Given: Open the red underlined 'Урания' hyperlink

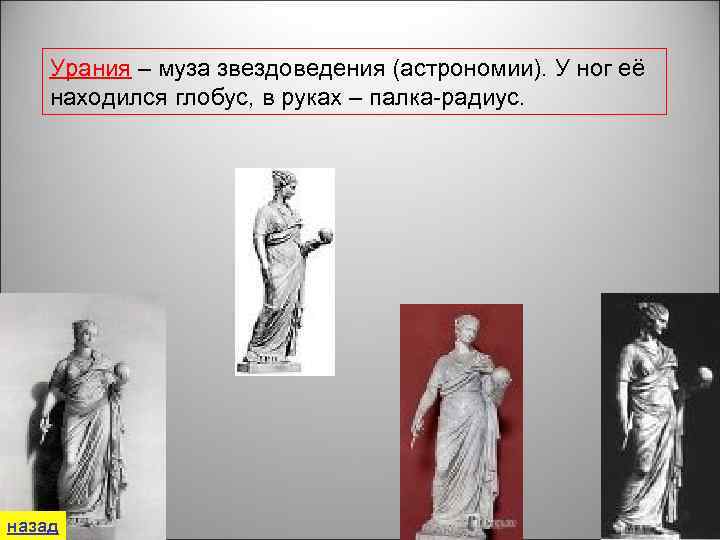Looking at the screenshot, I should click(90, 68).
